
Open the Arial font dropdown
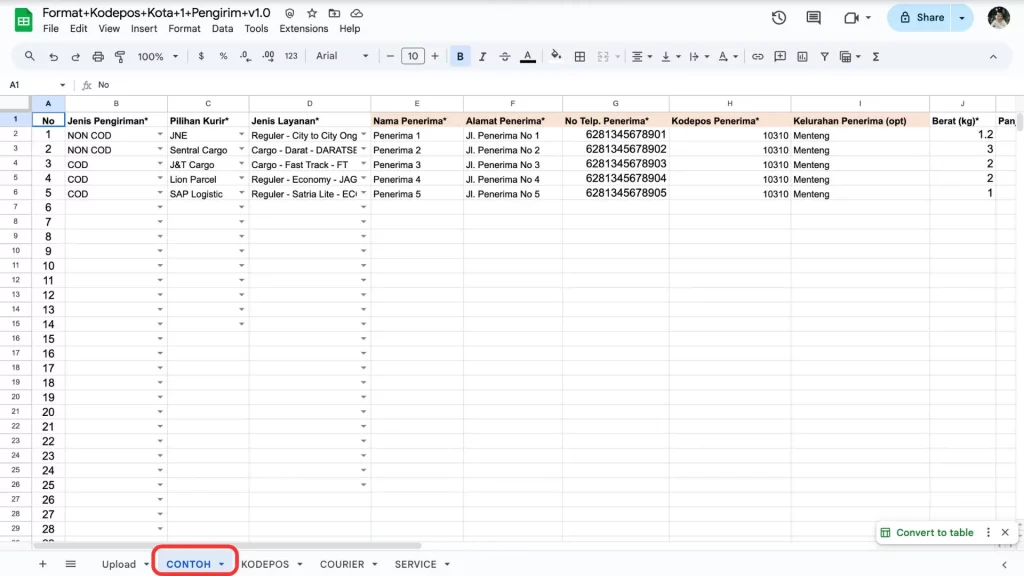(x=342, y=57)
